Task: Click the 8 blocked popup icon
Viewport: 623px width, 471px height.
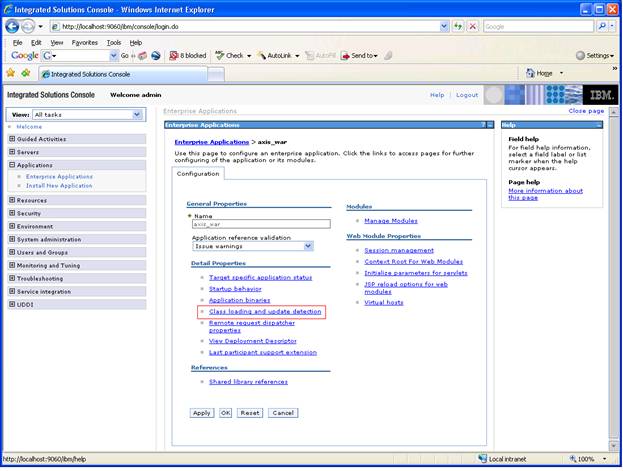Action: click(188, 56)
